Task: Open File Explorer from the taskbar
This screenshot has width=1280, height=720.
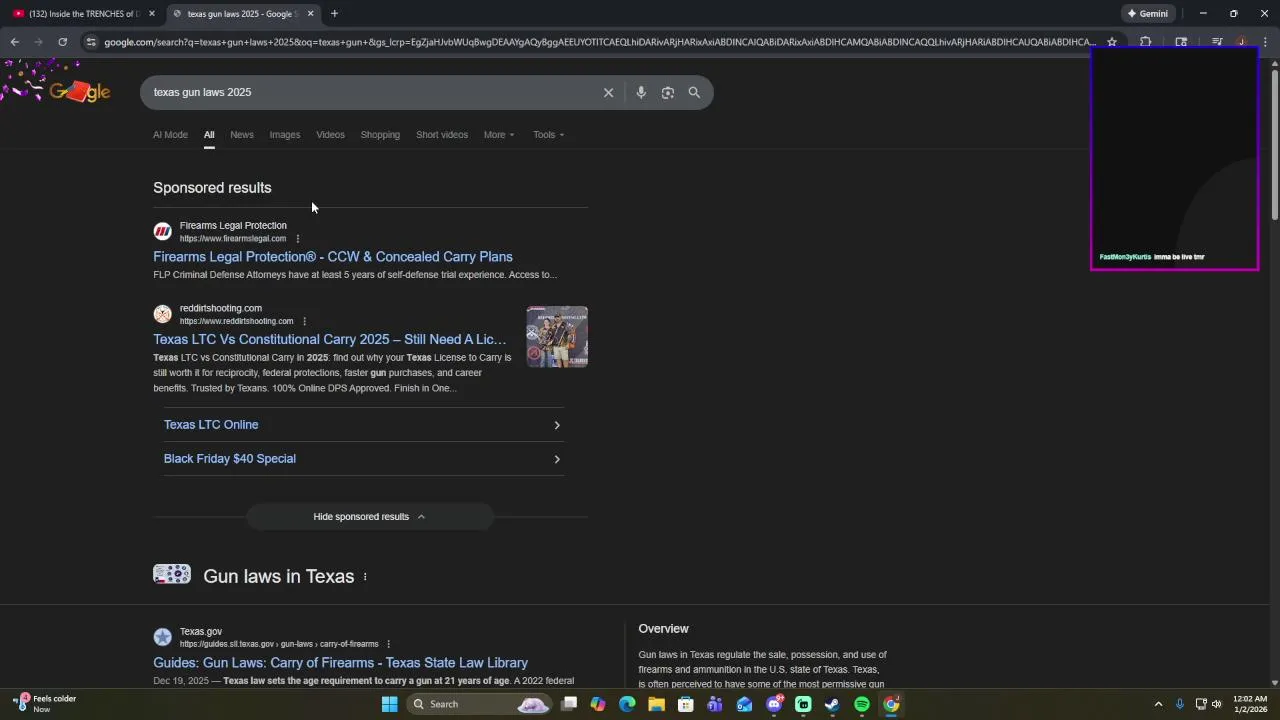Action: pyautogui.click(x=656, y=704)
